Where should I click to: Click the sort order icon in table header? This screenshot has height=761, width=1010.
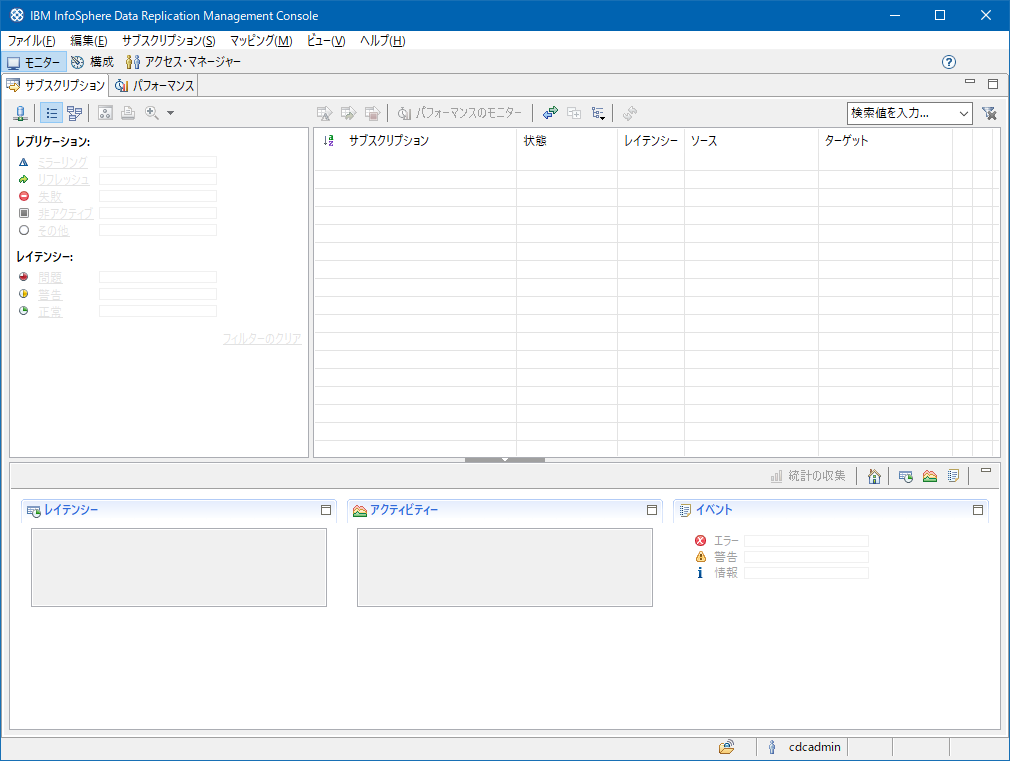click(329, 140)
